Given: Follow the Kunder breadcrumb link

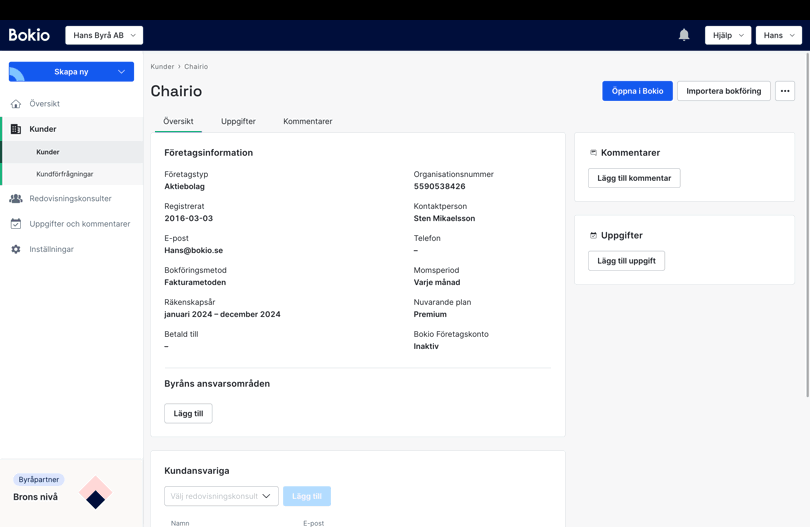Looking at the screenshot, I should click(x=162, y=67).
